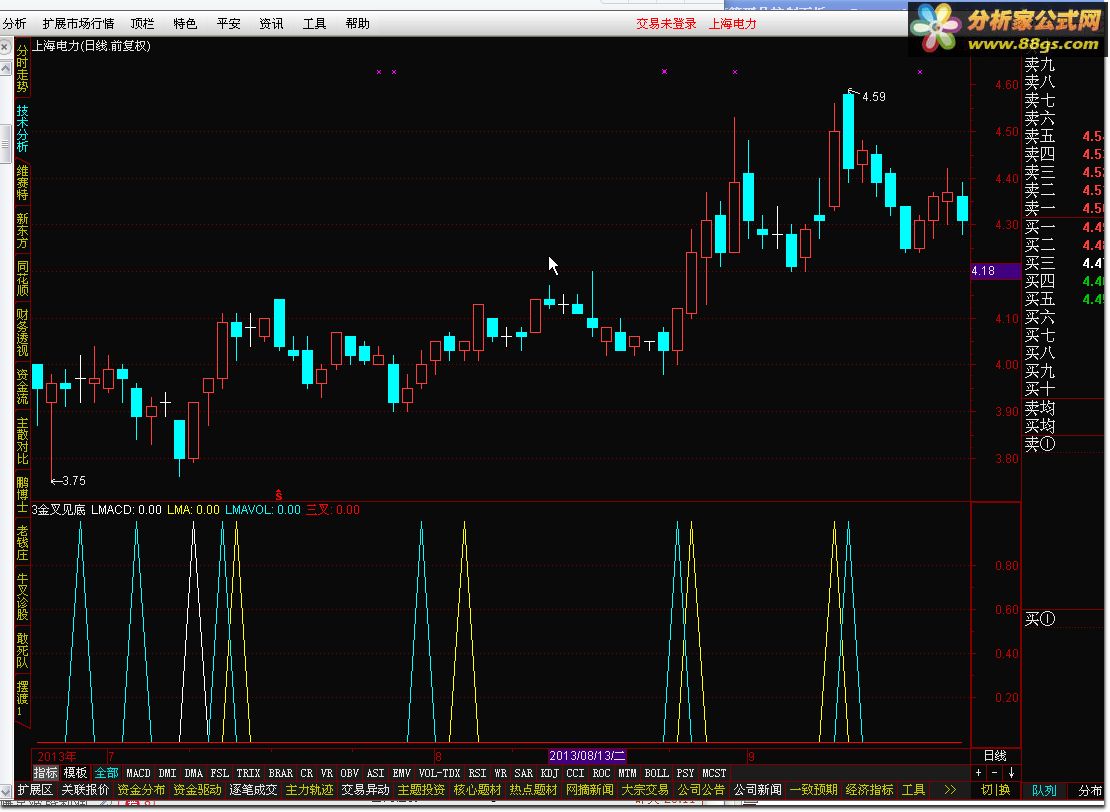1110x812 pixels.
Task: Switch to 同花顺 side tab
Action: coord(23,278)
